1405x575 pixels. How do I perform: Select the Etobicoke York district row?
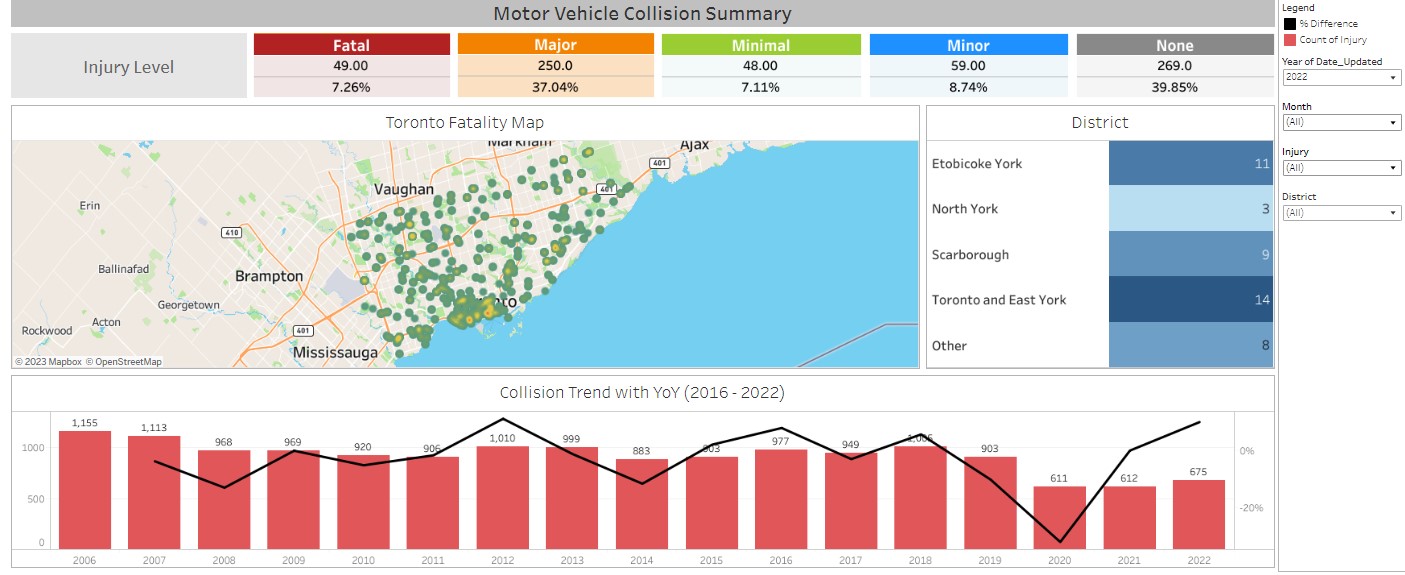click(x=1190, y=163)
